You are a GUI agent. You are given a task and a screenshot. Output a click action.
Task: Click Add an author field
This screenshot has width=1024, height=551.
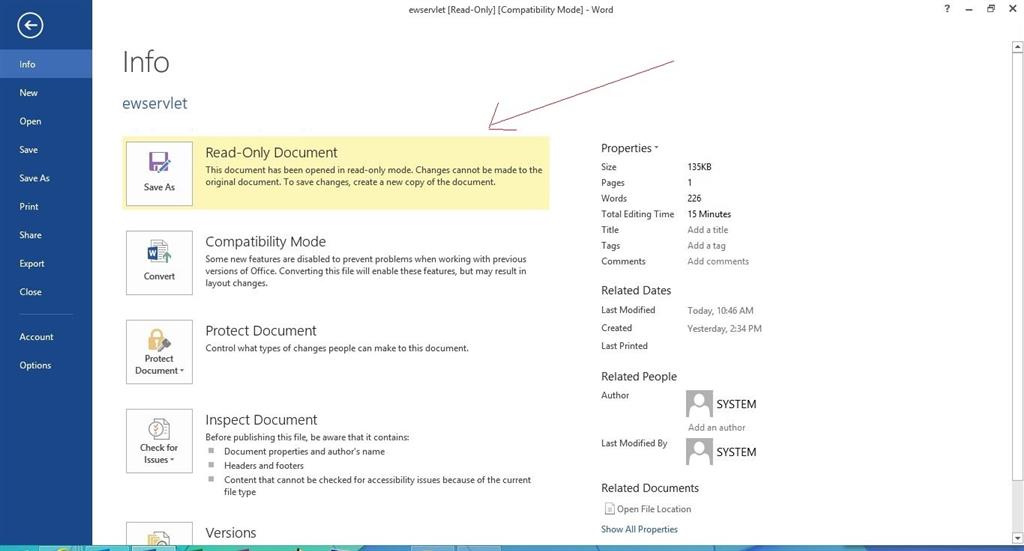[x=716, y=427]
